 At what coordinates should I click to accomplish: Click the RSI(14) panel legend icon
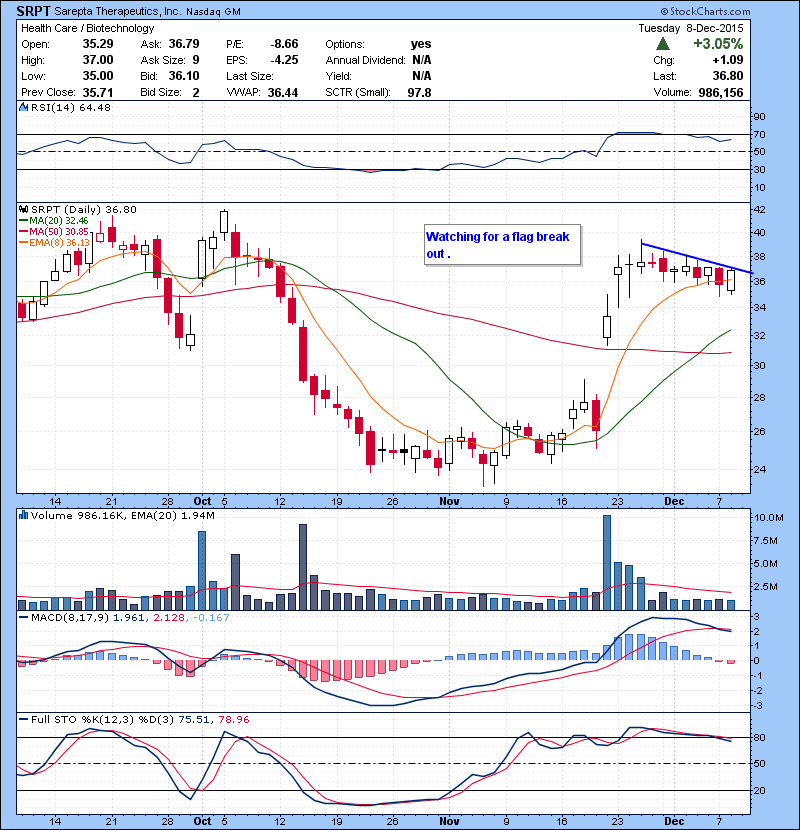coord(23,107)
